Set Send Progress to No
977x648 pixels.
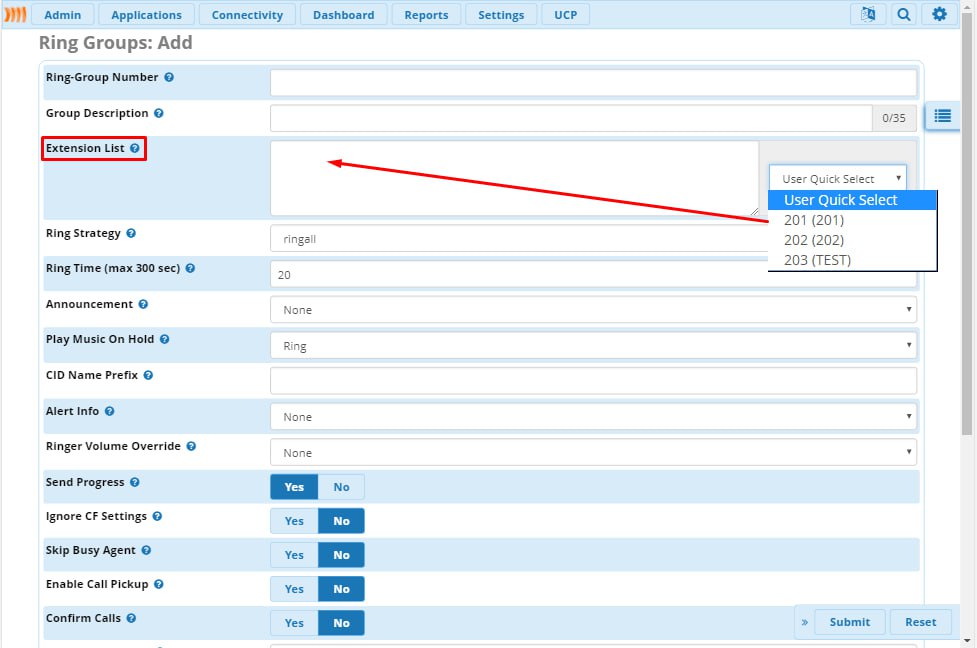[x=341, y=487]
